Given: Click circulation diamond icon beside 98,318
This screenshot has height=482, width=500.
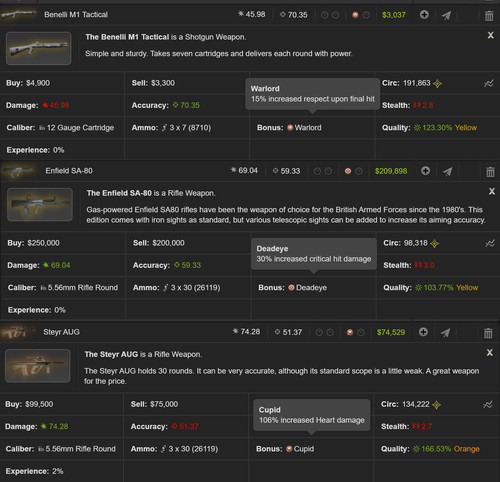Looking at the screenshot, I should point(434,244).
